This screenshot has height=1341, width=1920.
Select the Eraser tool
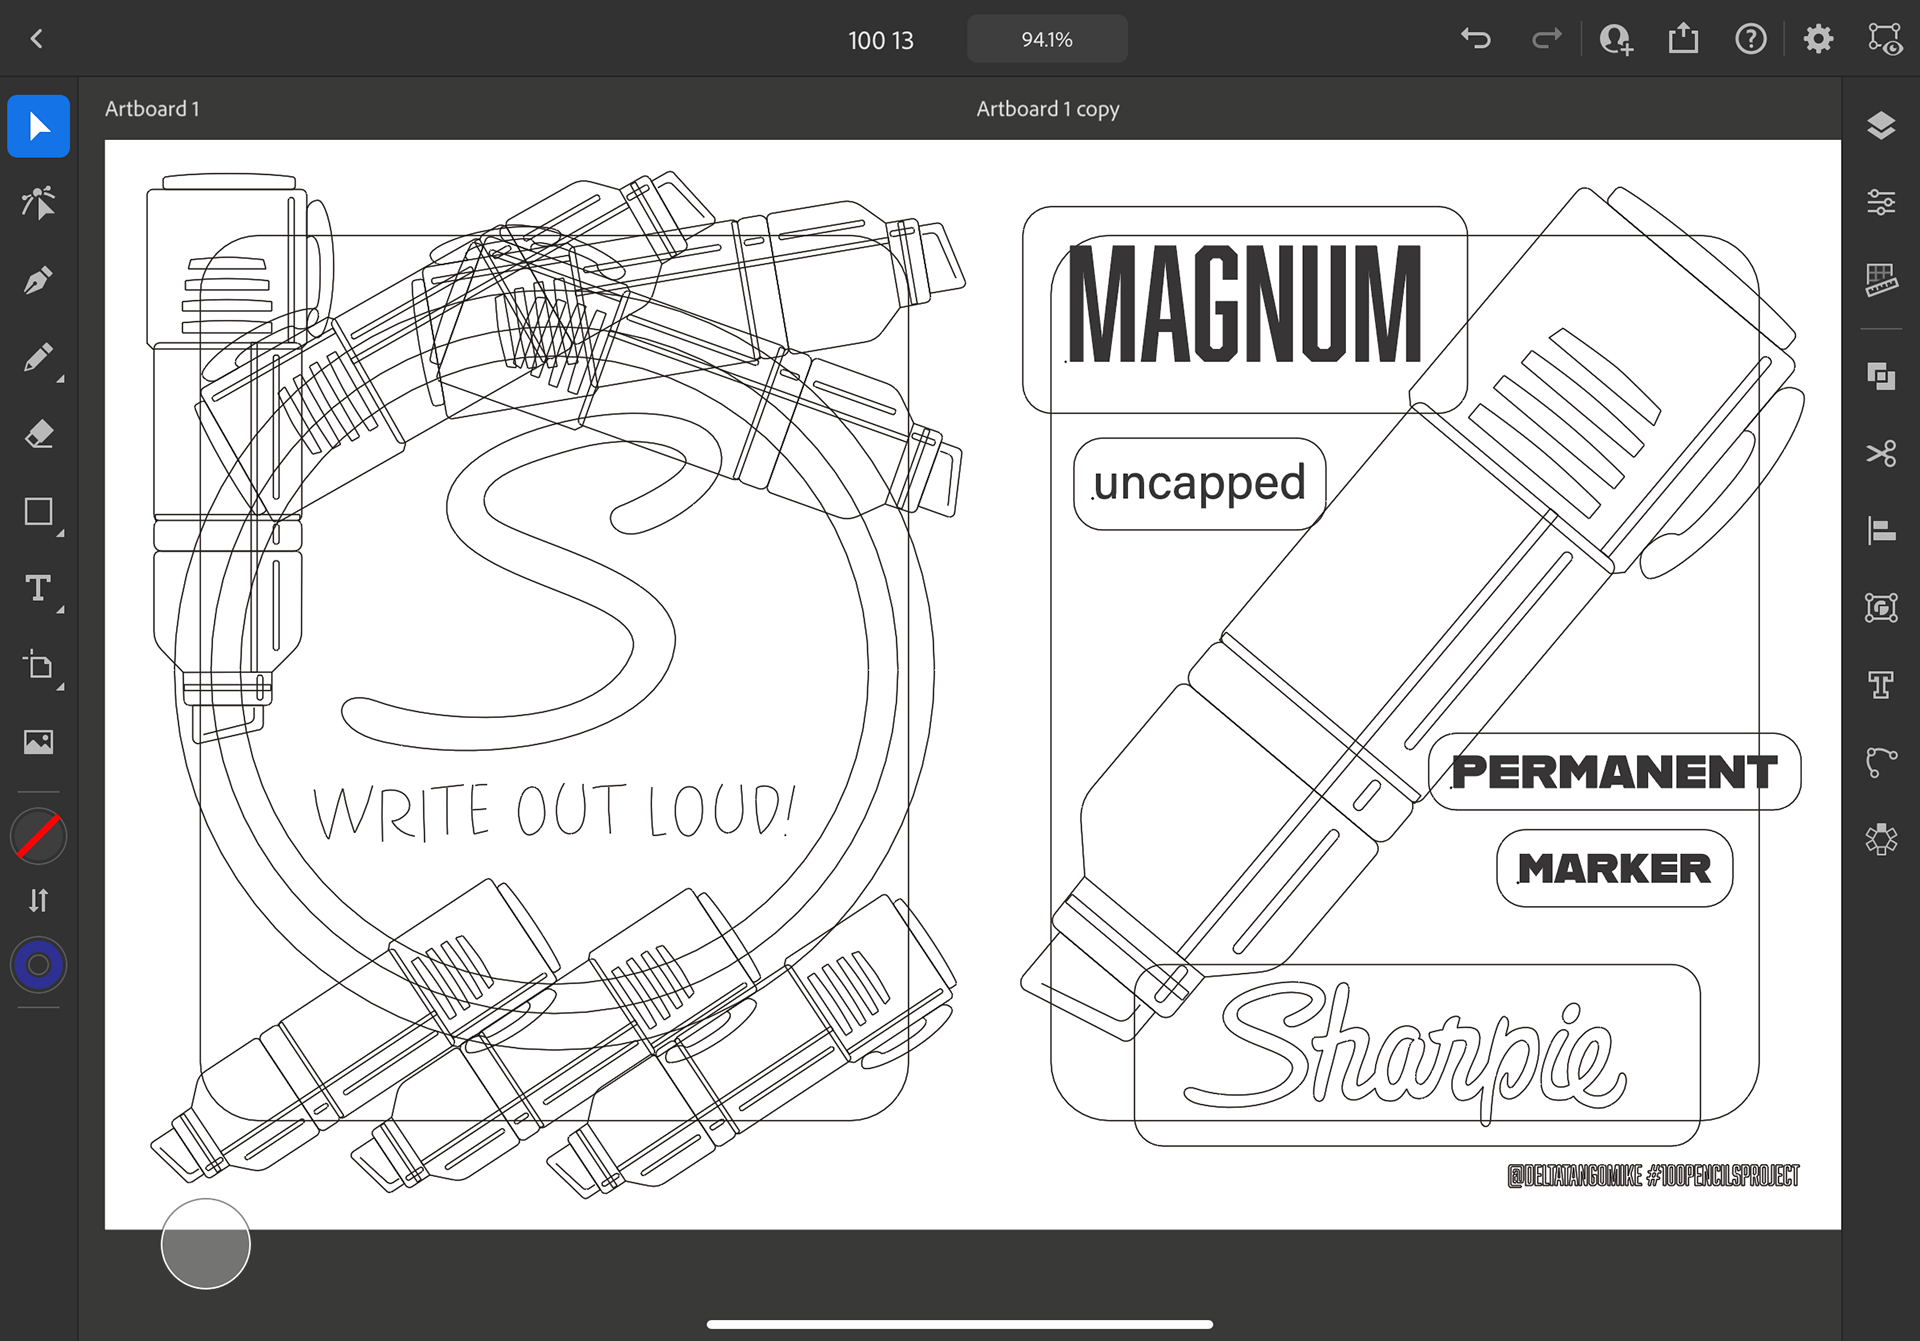(x=39, y=434)
